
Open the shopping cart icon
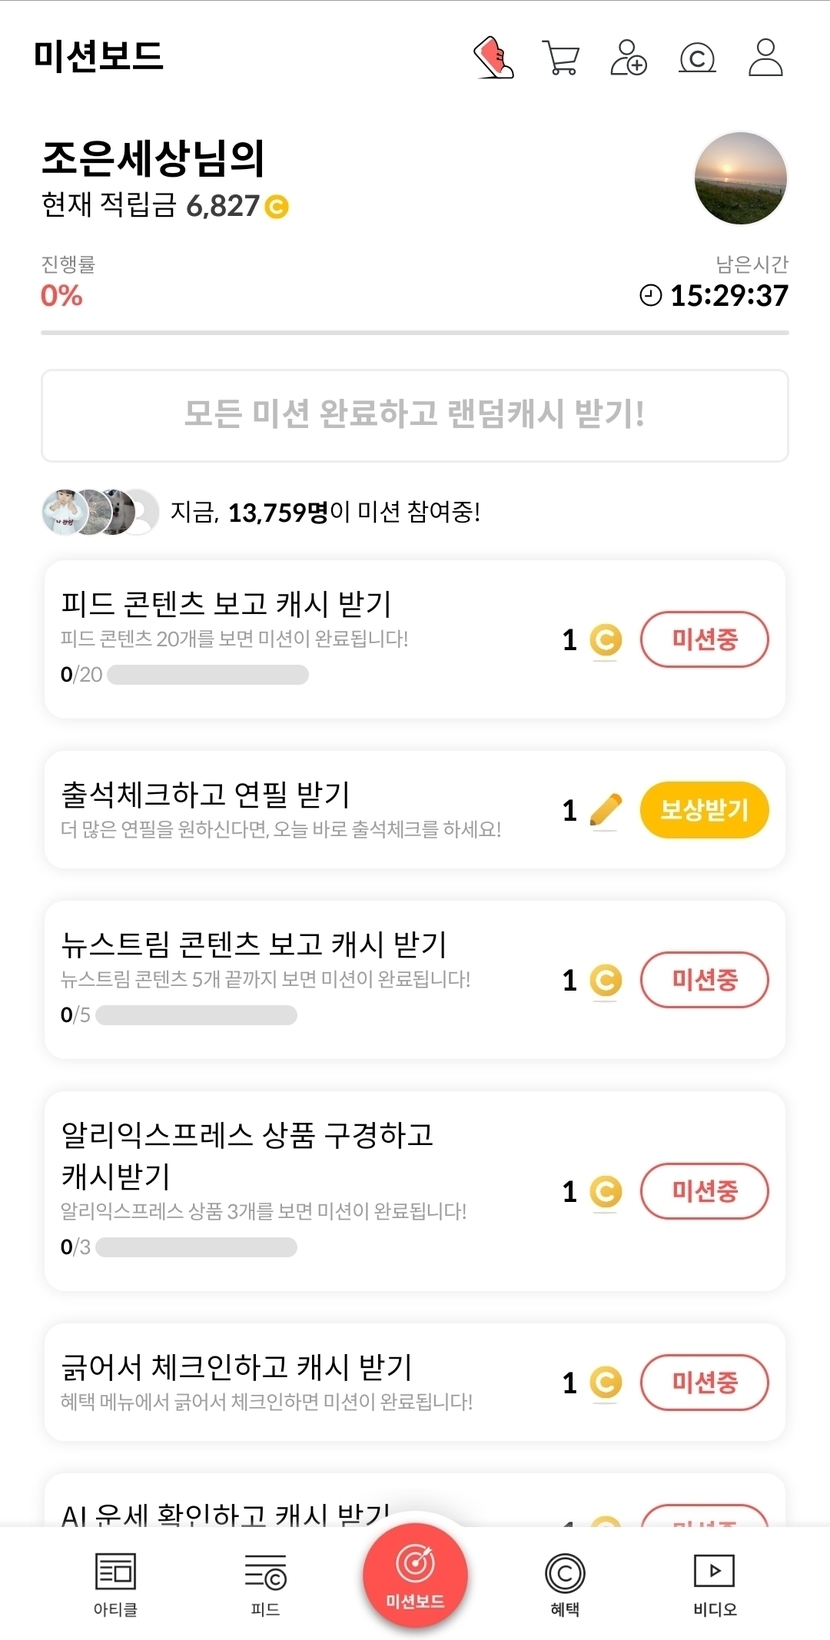click(x=561, y=58)
